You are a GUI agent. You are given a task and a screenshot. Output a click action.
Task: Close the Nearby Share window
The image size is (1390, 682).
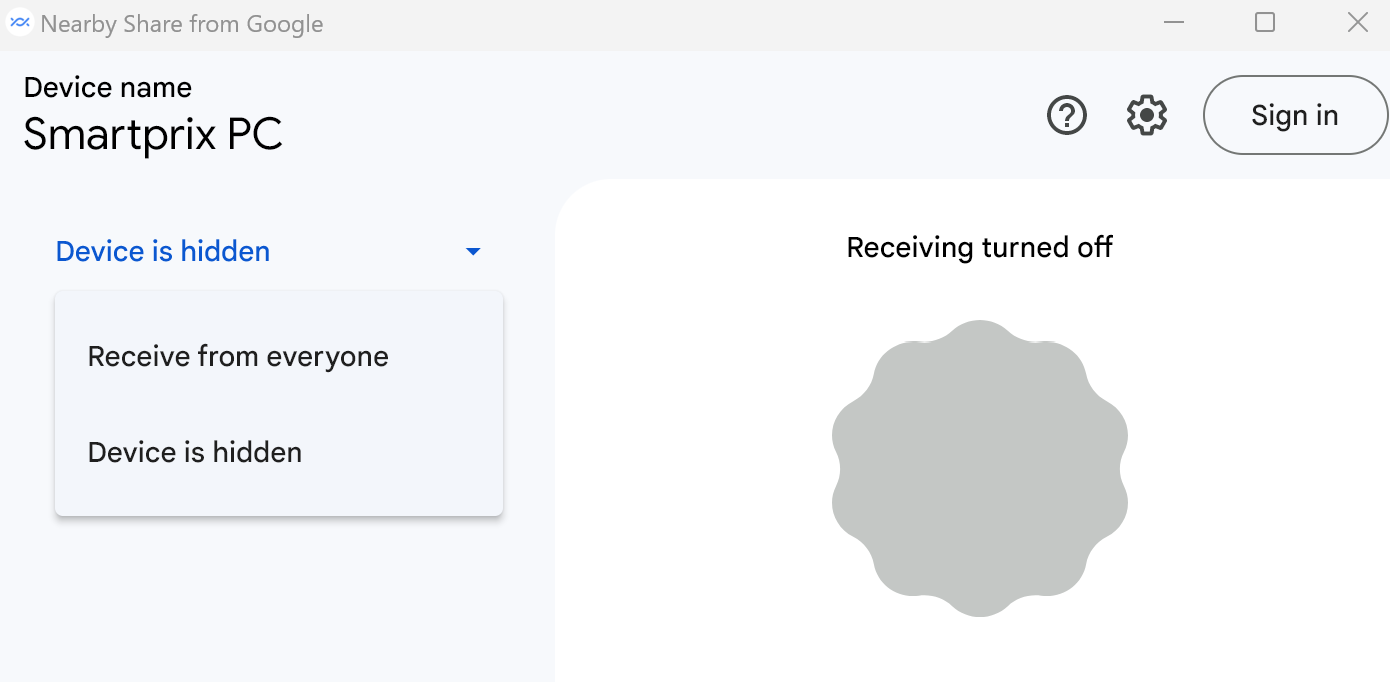click(1357, 23)
